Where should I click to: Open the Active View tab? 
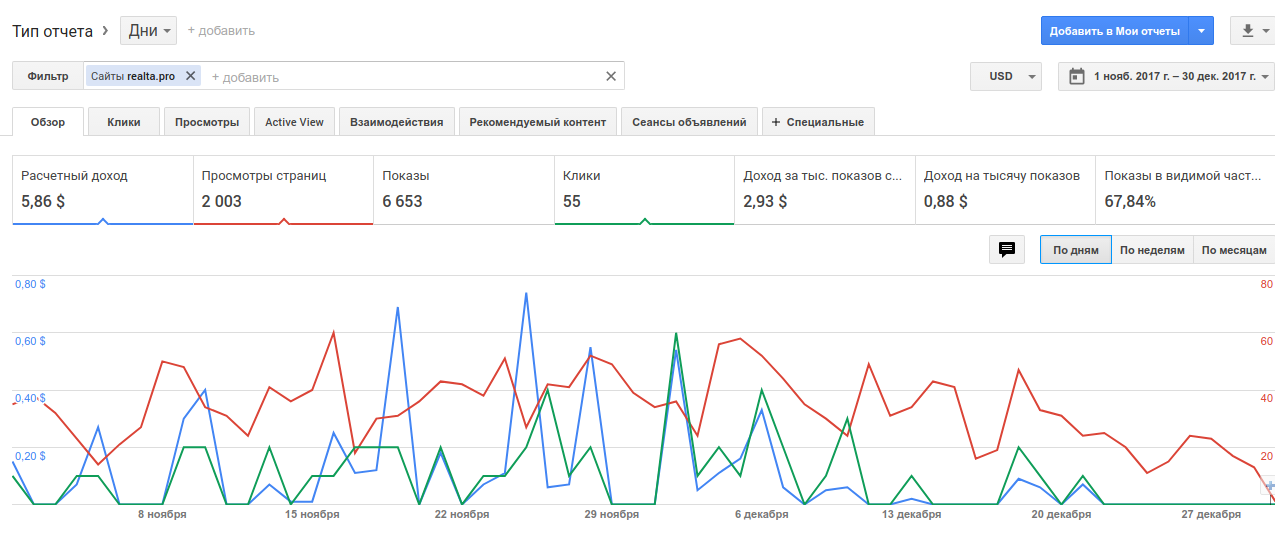point(294,122)
